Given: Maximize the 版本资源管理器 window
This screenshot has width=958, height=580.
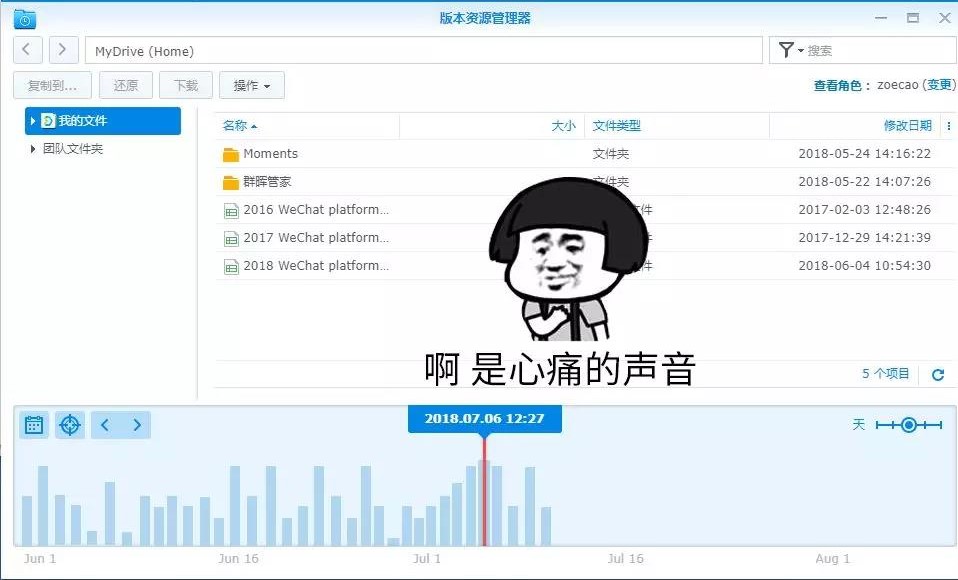Looking at the screenshot, I should [x=913, y=18].
